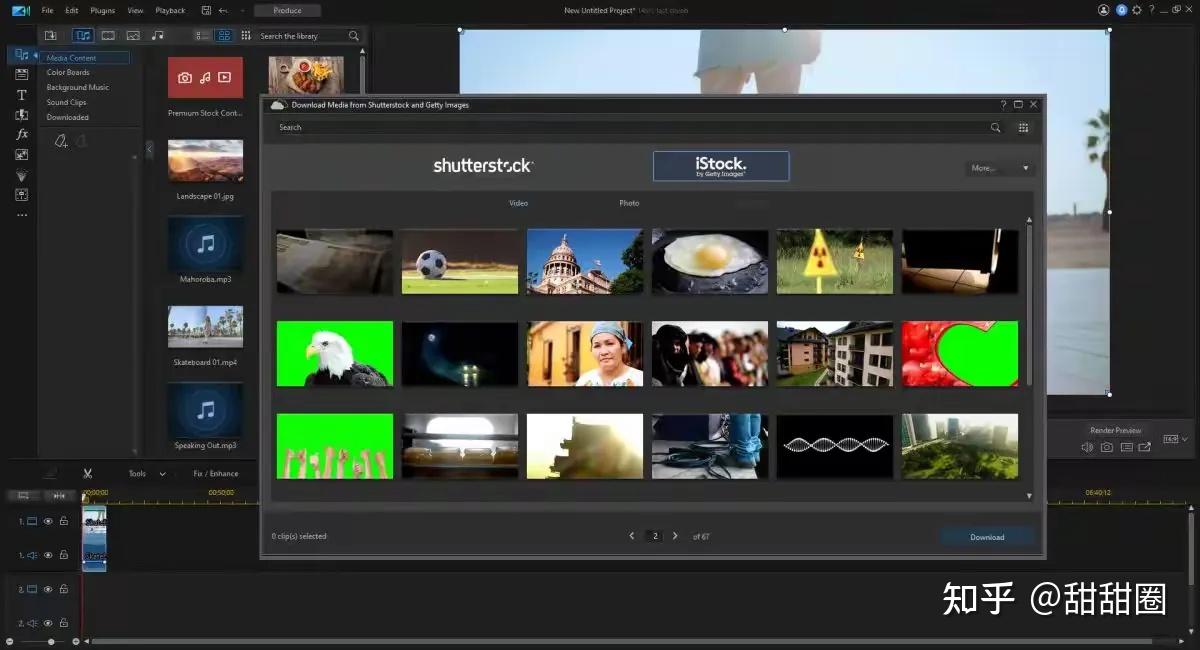This screenshot has width=1200, height=650.
Task: Open the Playback menu
Action: click(170, 10)
